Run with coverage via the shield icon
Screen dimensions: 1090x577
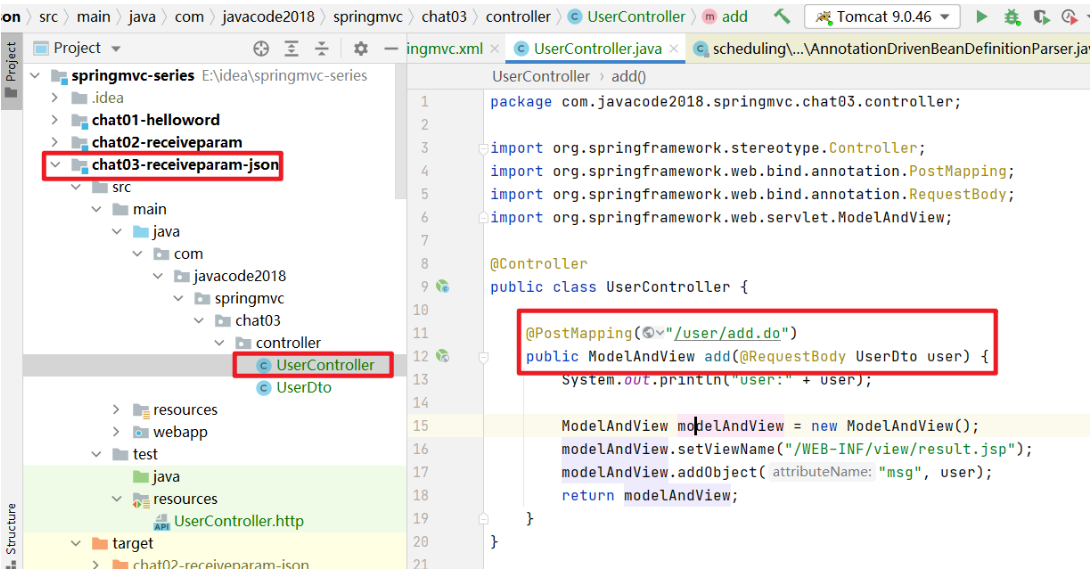tap(1041, 17)
